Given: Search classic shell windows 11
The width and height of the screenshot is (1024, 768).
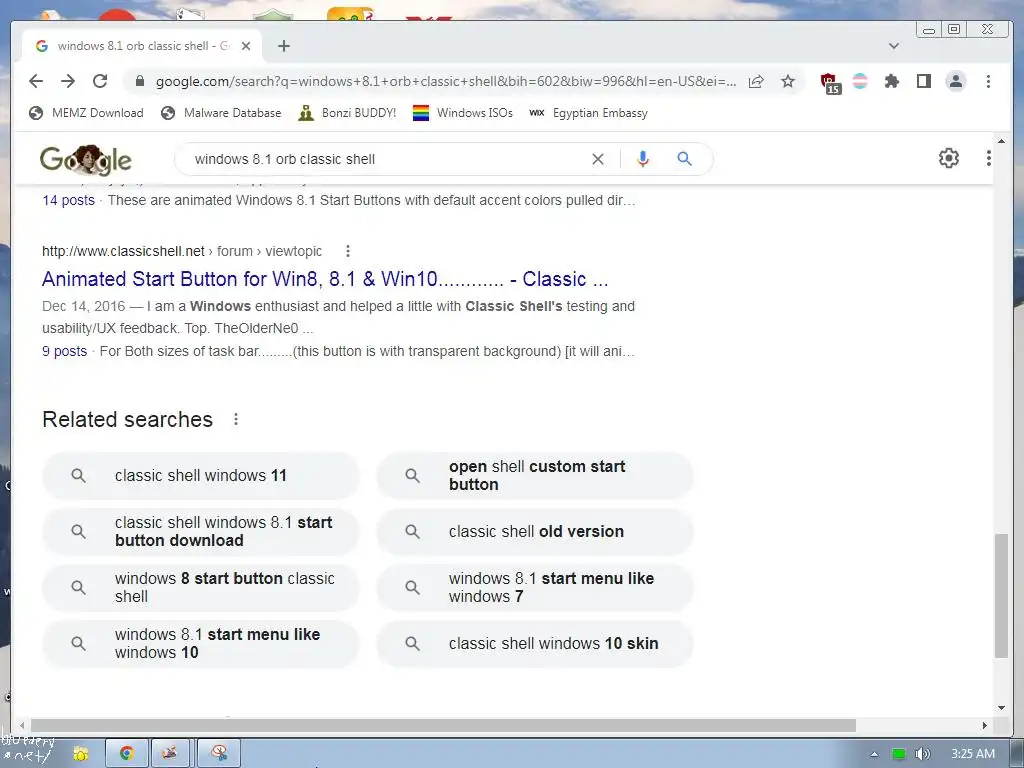Looking at the screenshot, I should (x=200, y=475).
